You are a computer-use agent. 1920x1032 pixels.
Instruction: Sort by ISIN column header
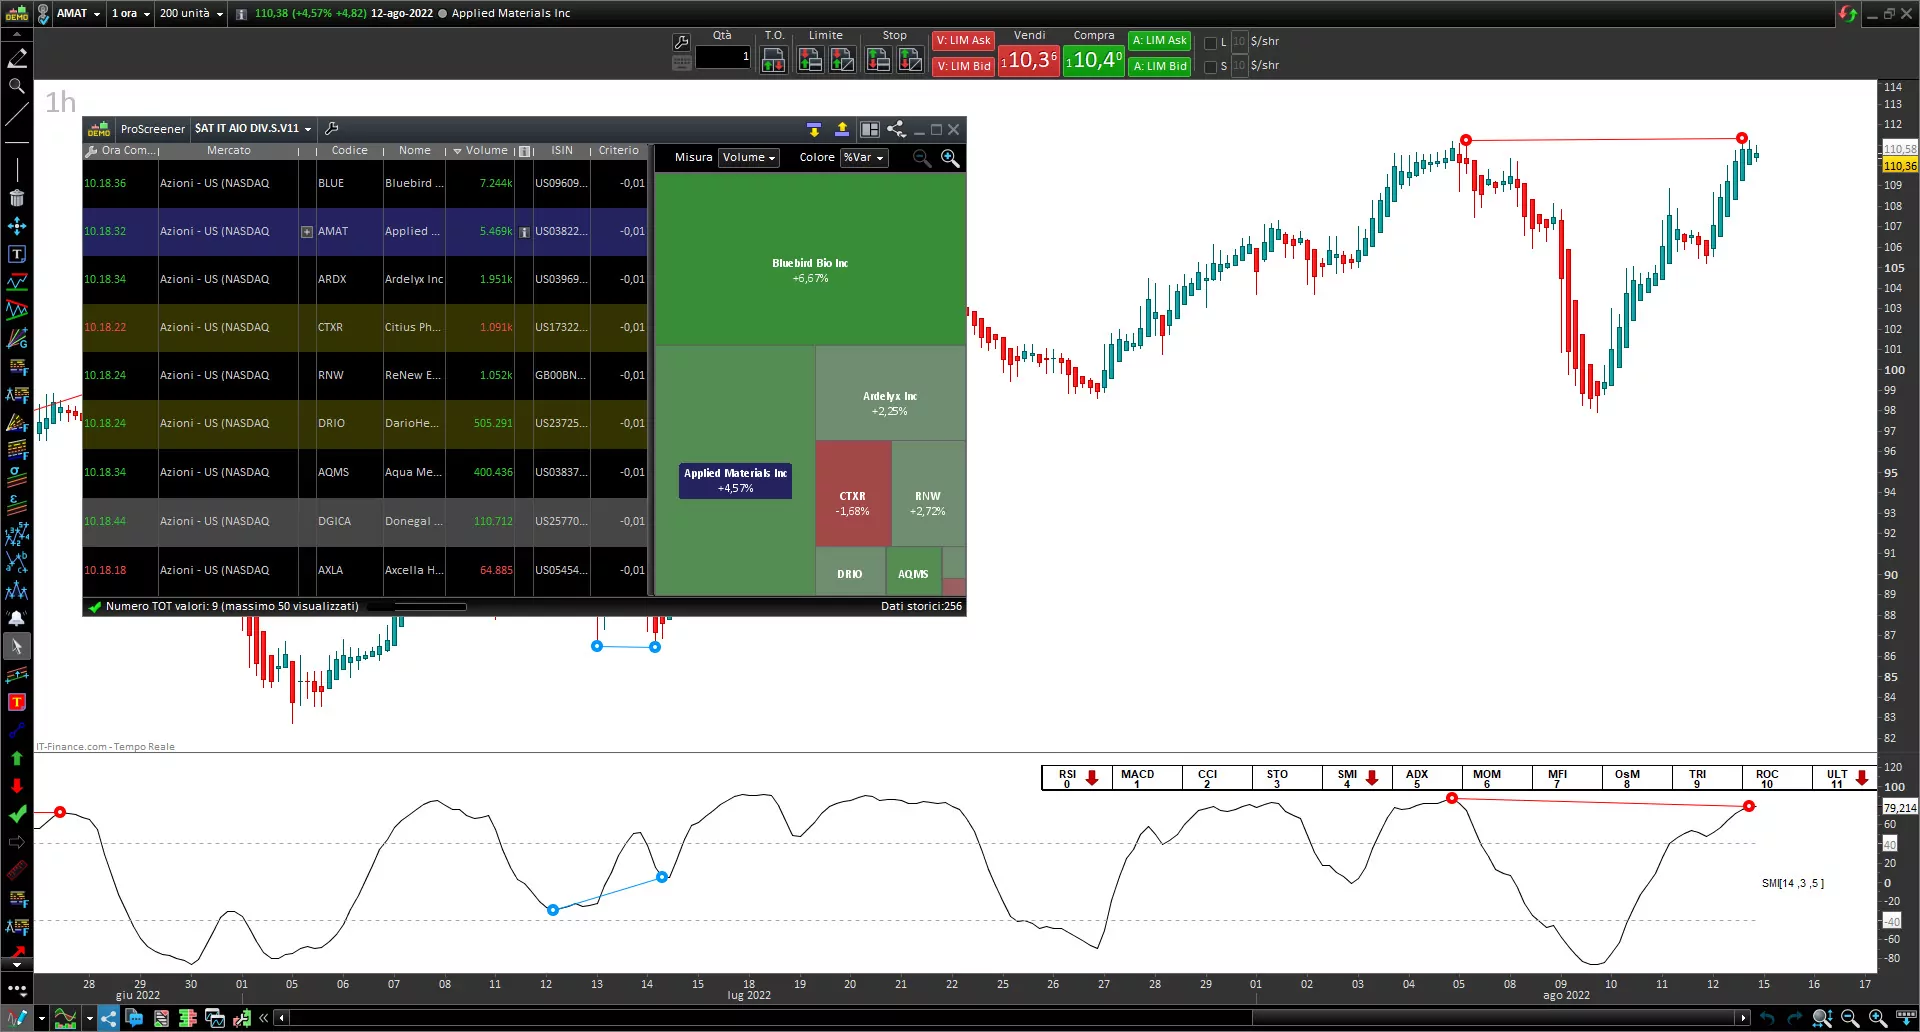point(562,151)
